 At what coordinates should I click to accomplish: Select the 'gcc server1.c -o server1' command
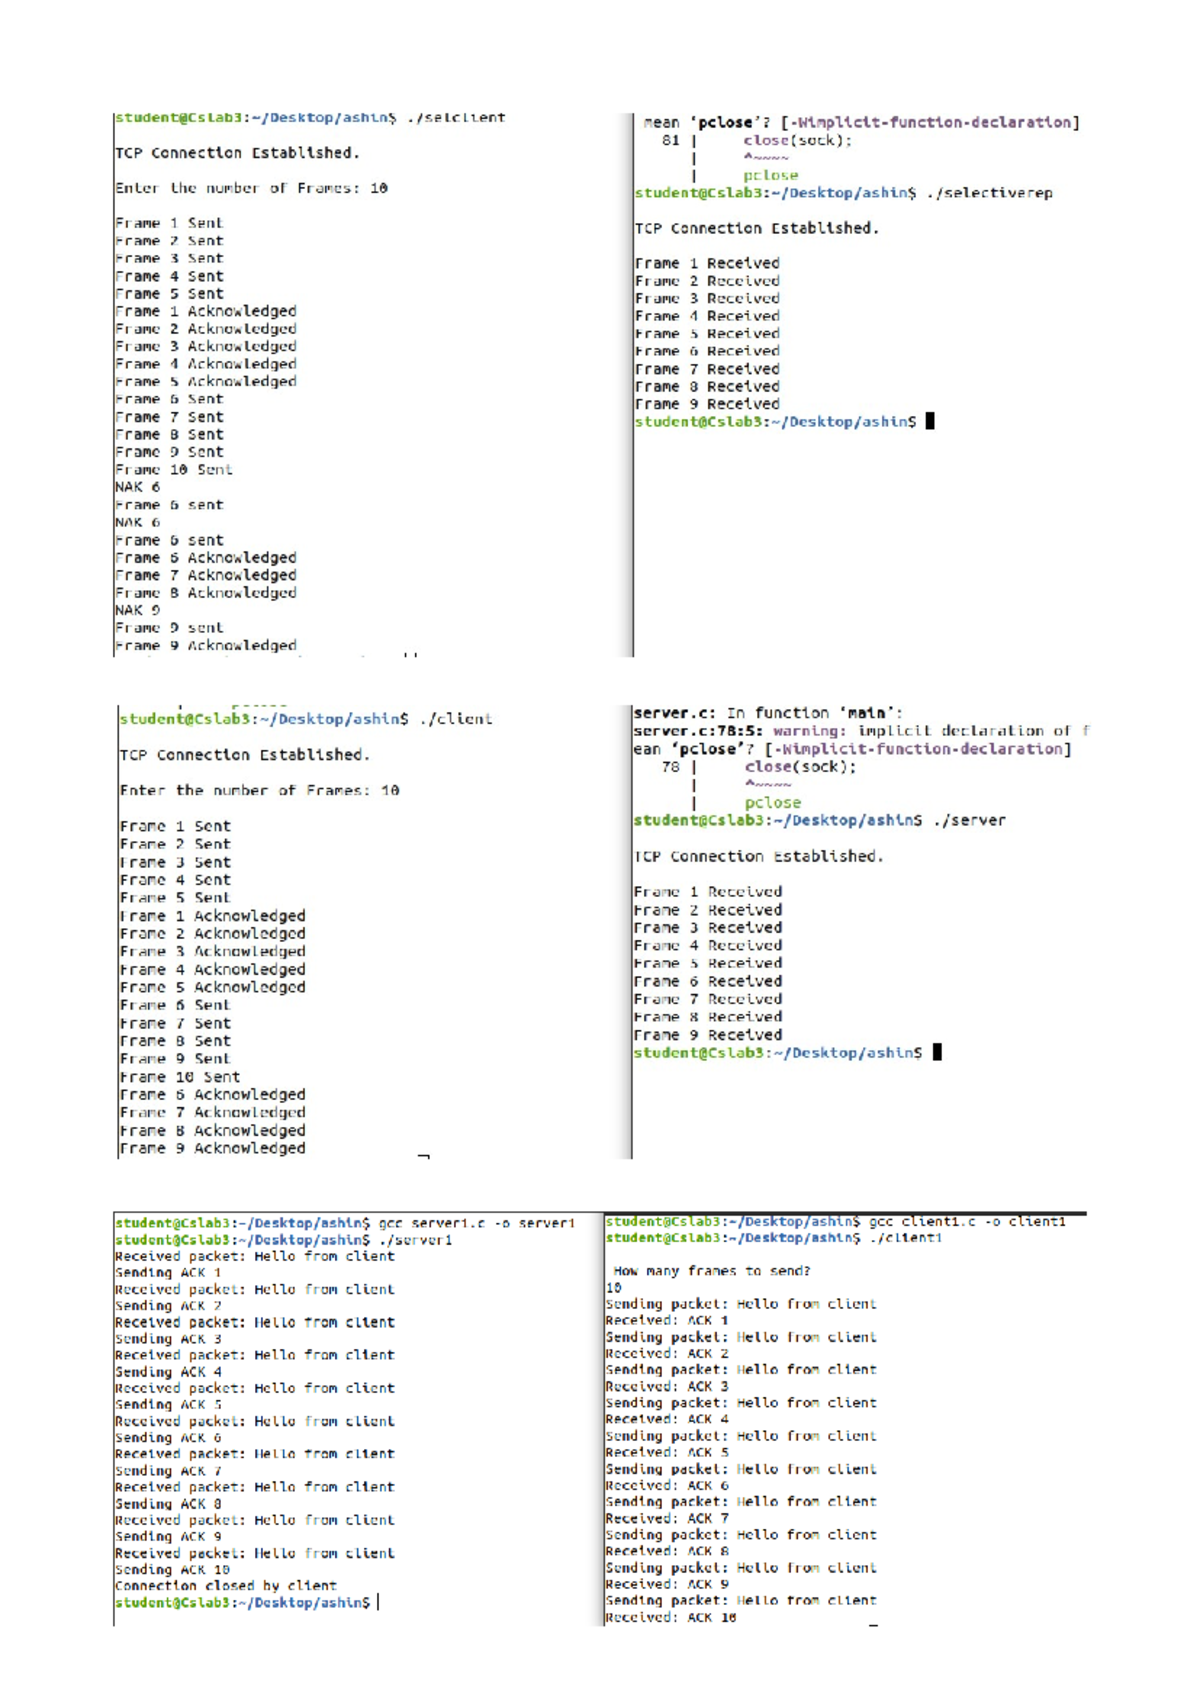click(476, 1223)
